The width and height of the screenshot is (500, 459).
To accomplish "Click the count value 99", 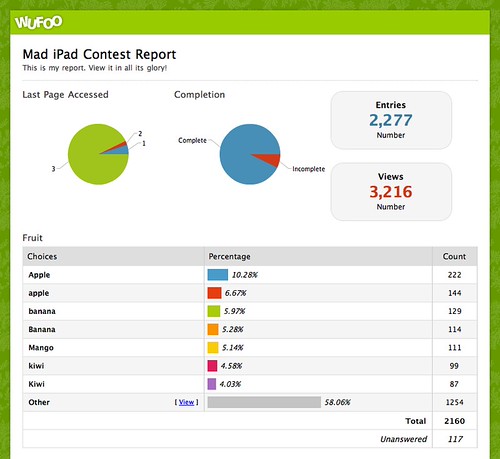I will click(x=454, y=366).
